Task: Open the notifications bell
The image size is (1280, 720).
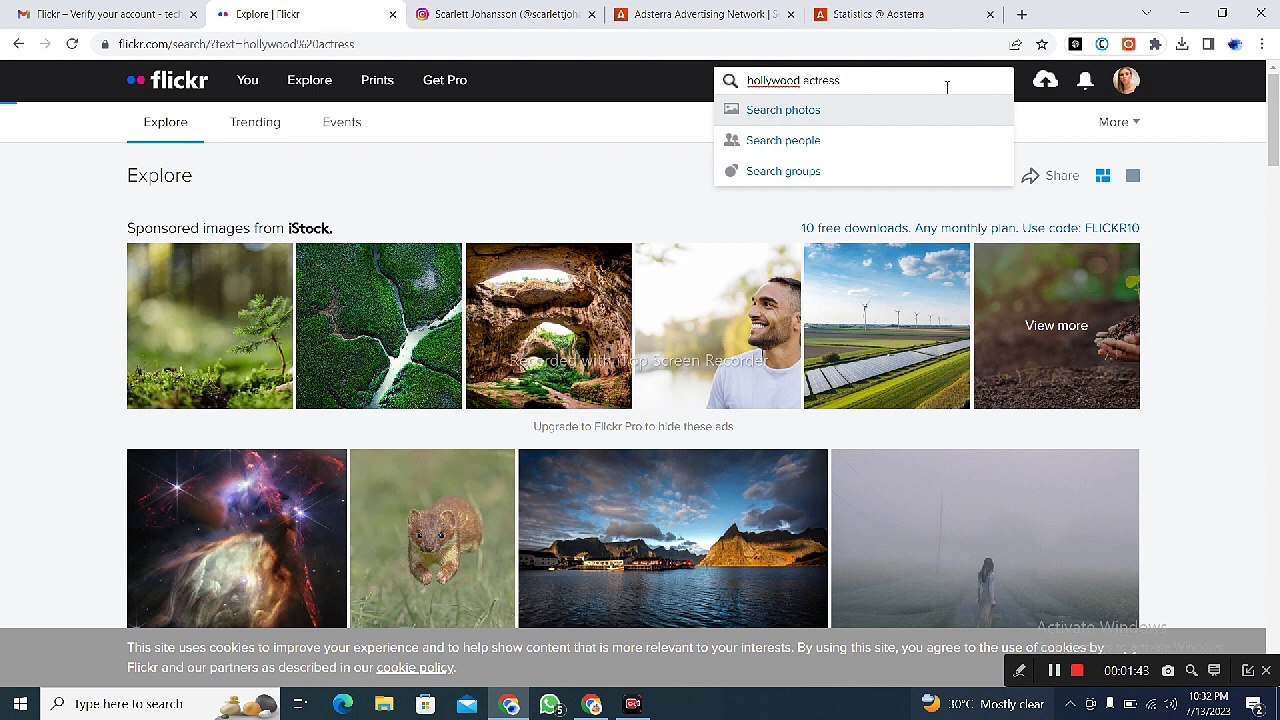Action: (1085, 80)
